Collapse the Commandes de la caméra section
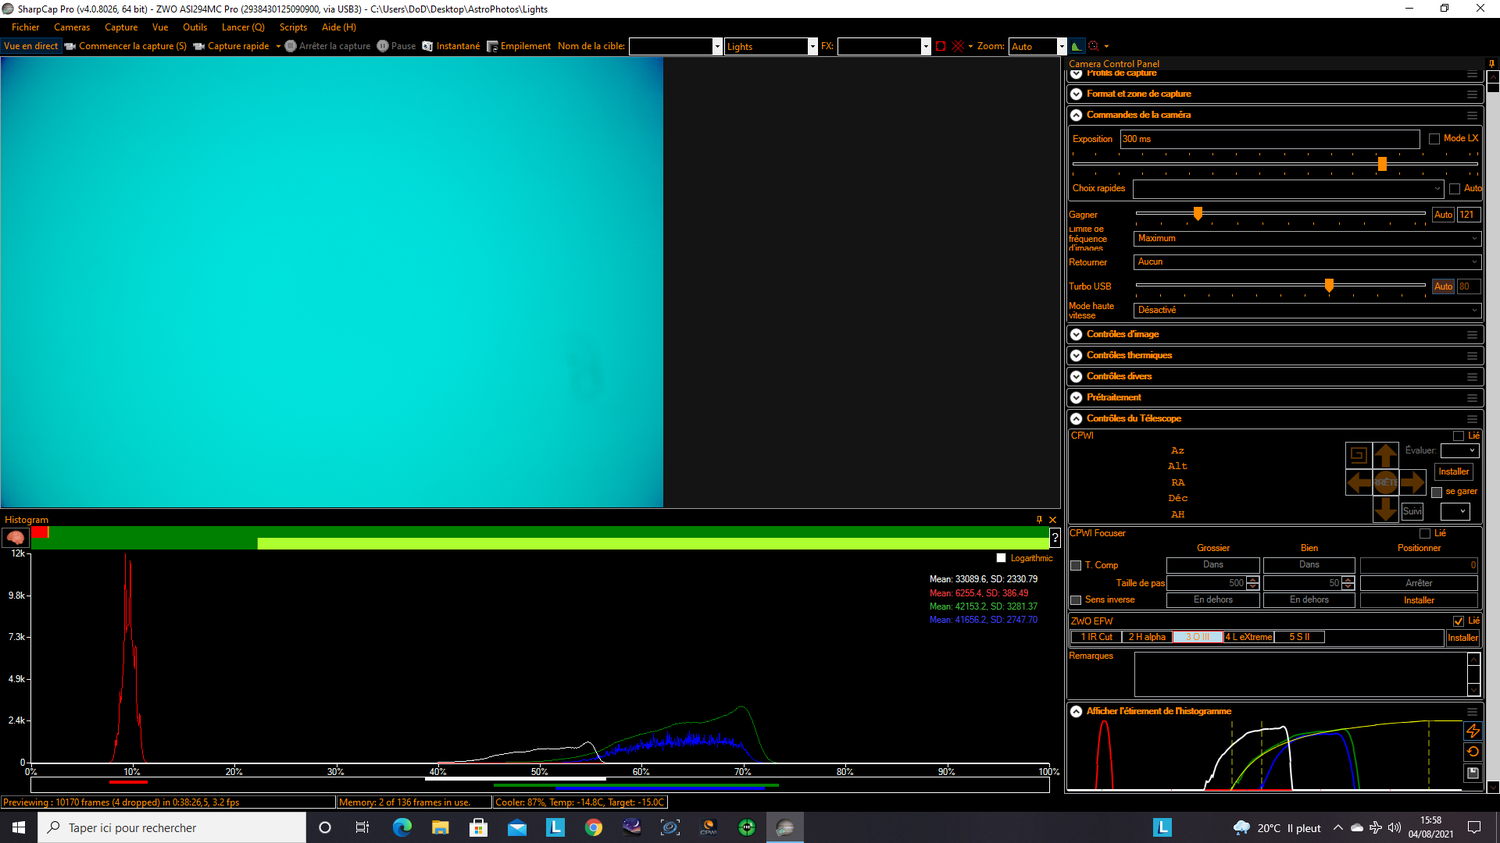1500x843 pixels. pyautogui.click(x=1075, y=114)
